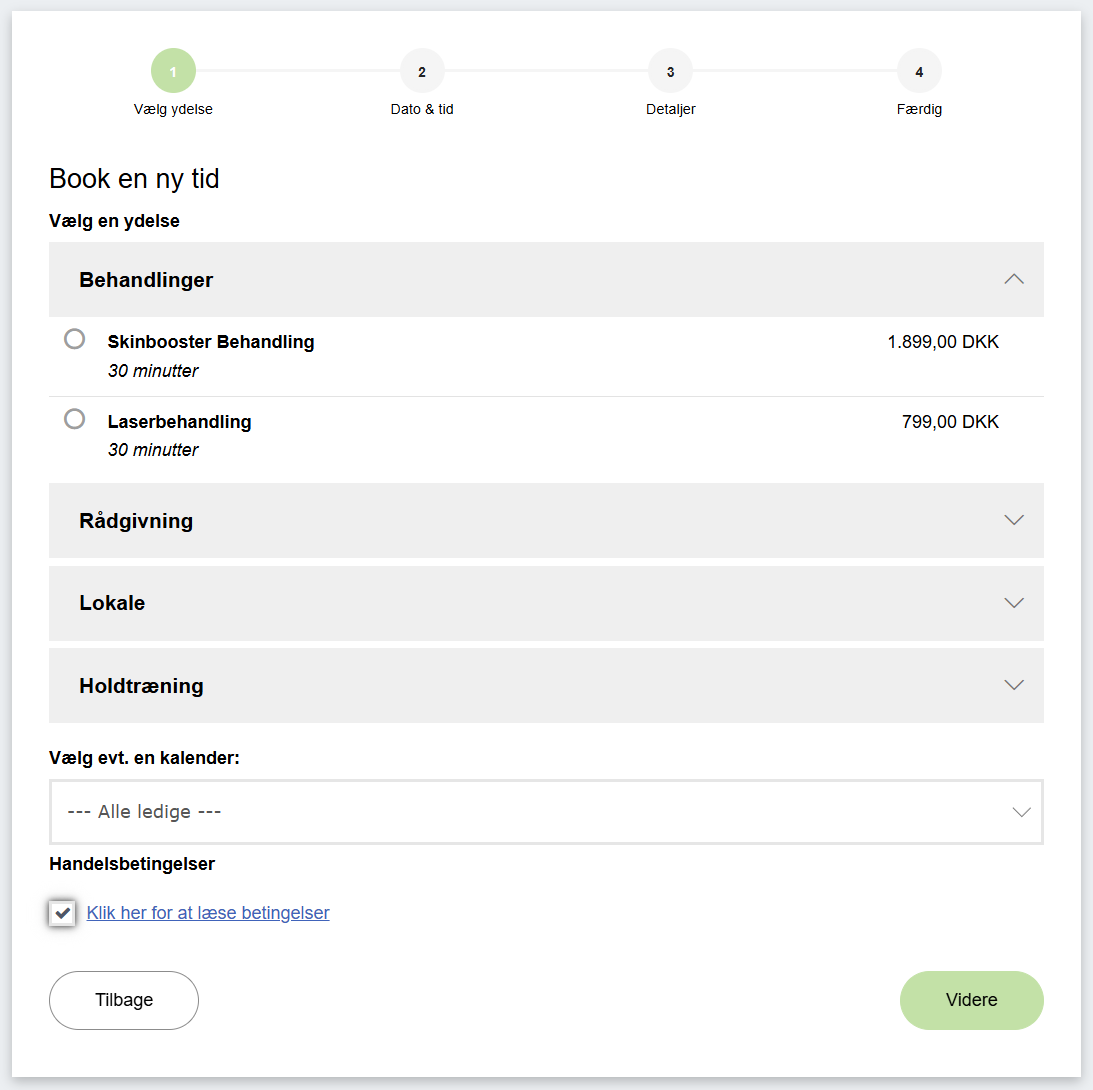Collapse the Behandlinger section chevron
1093x1090 pixels.
pos(1014,279)
